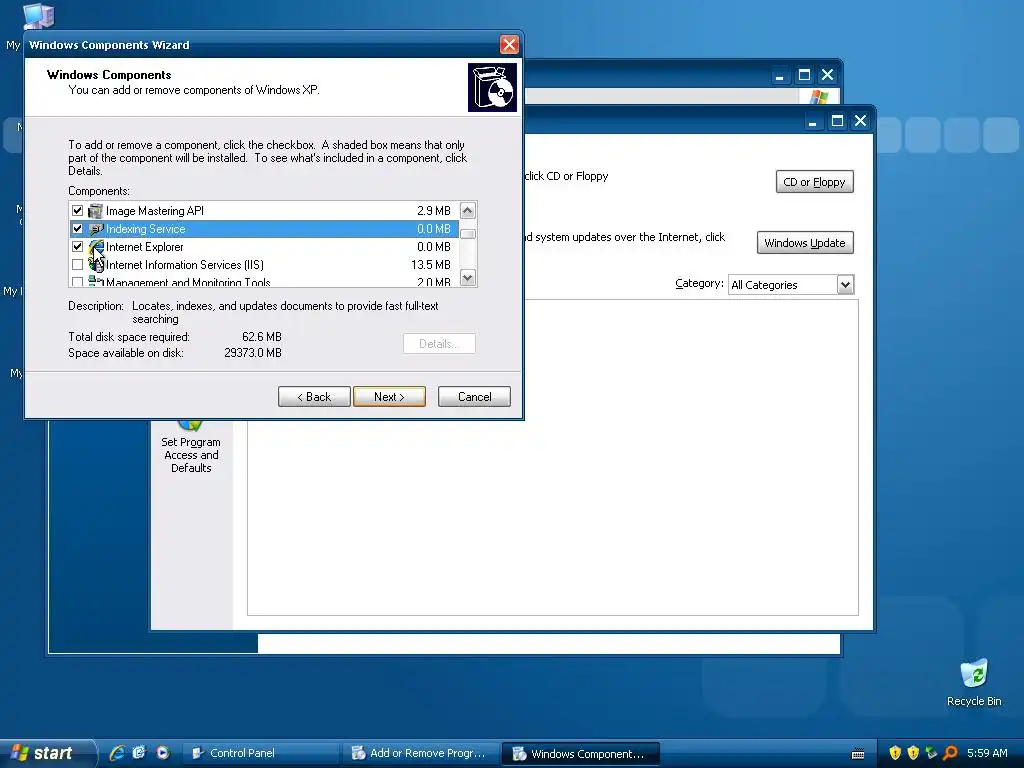Click the CD or Floppy button
The width and height of the screenshot is (1024, 768).
(x=814, y=182)
